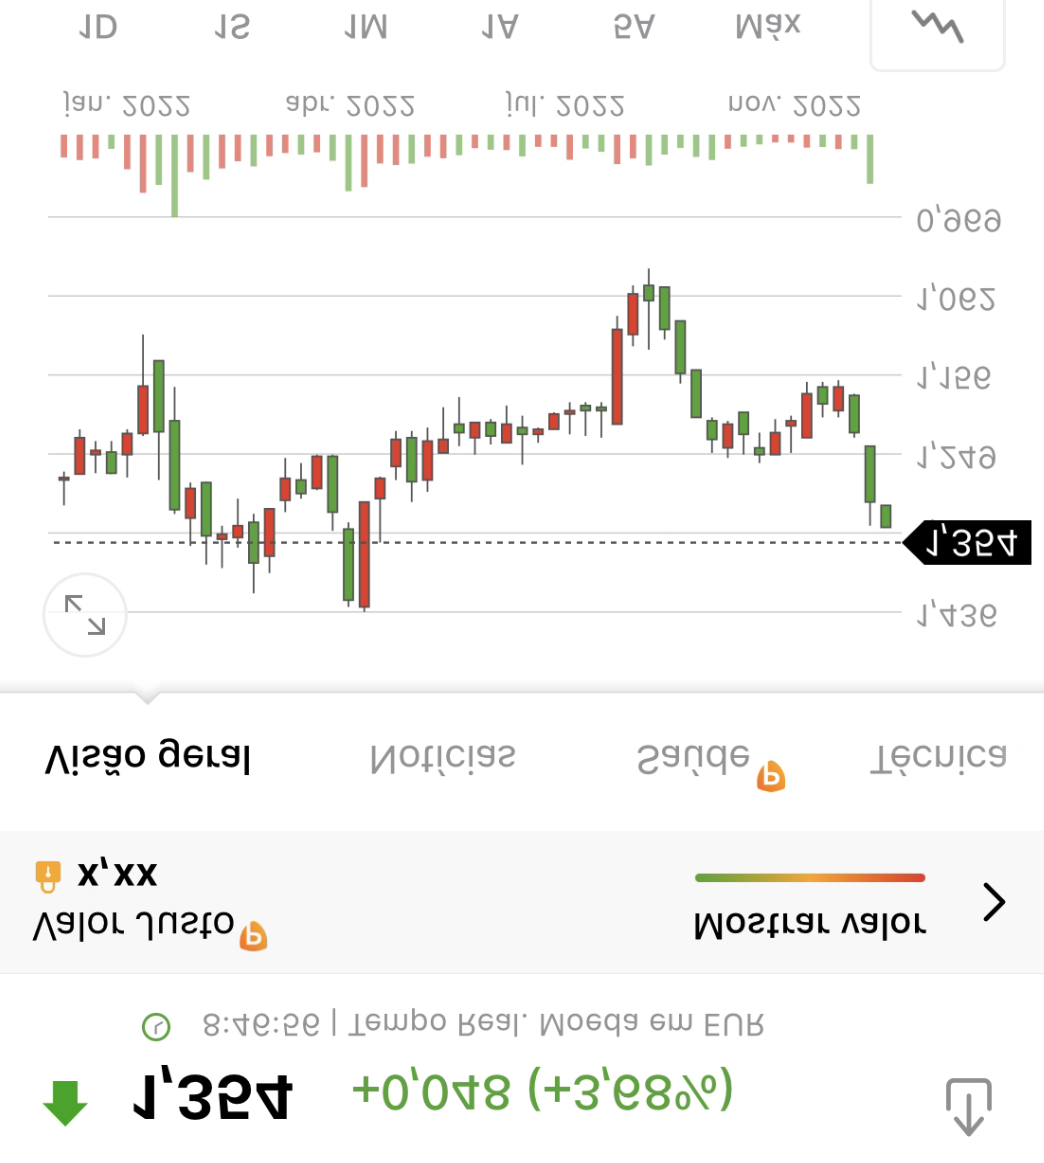The height and width of the screenshot is (1163, 1044).
Task: Switch to the Notícias tab
Action: pos(442,758)
